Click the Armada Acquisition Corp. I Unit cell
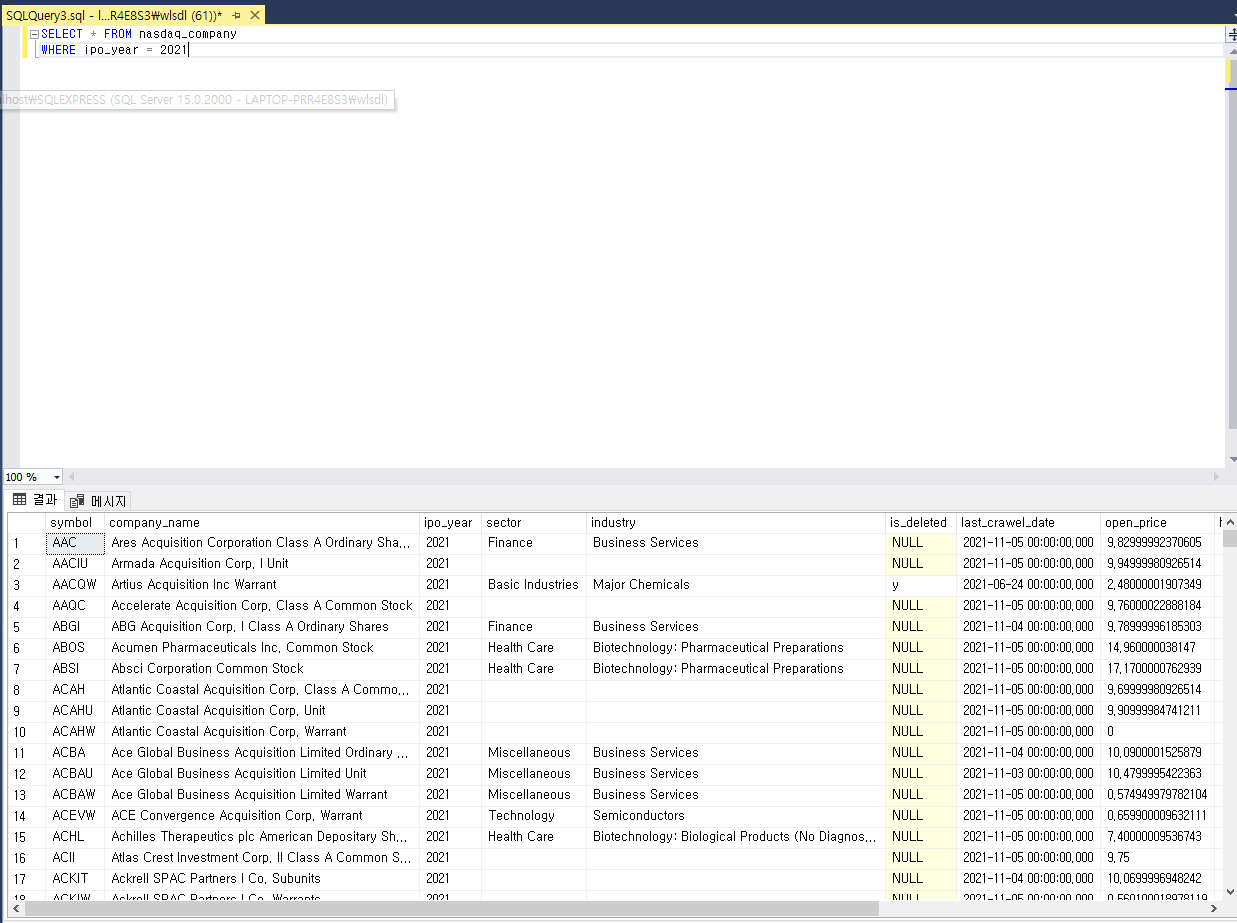The width and height of the screenshot is (1237, 923). click(262, 564)
